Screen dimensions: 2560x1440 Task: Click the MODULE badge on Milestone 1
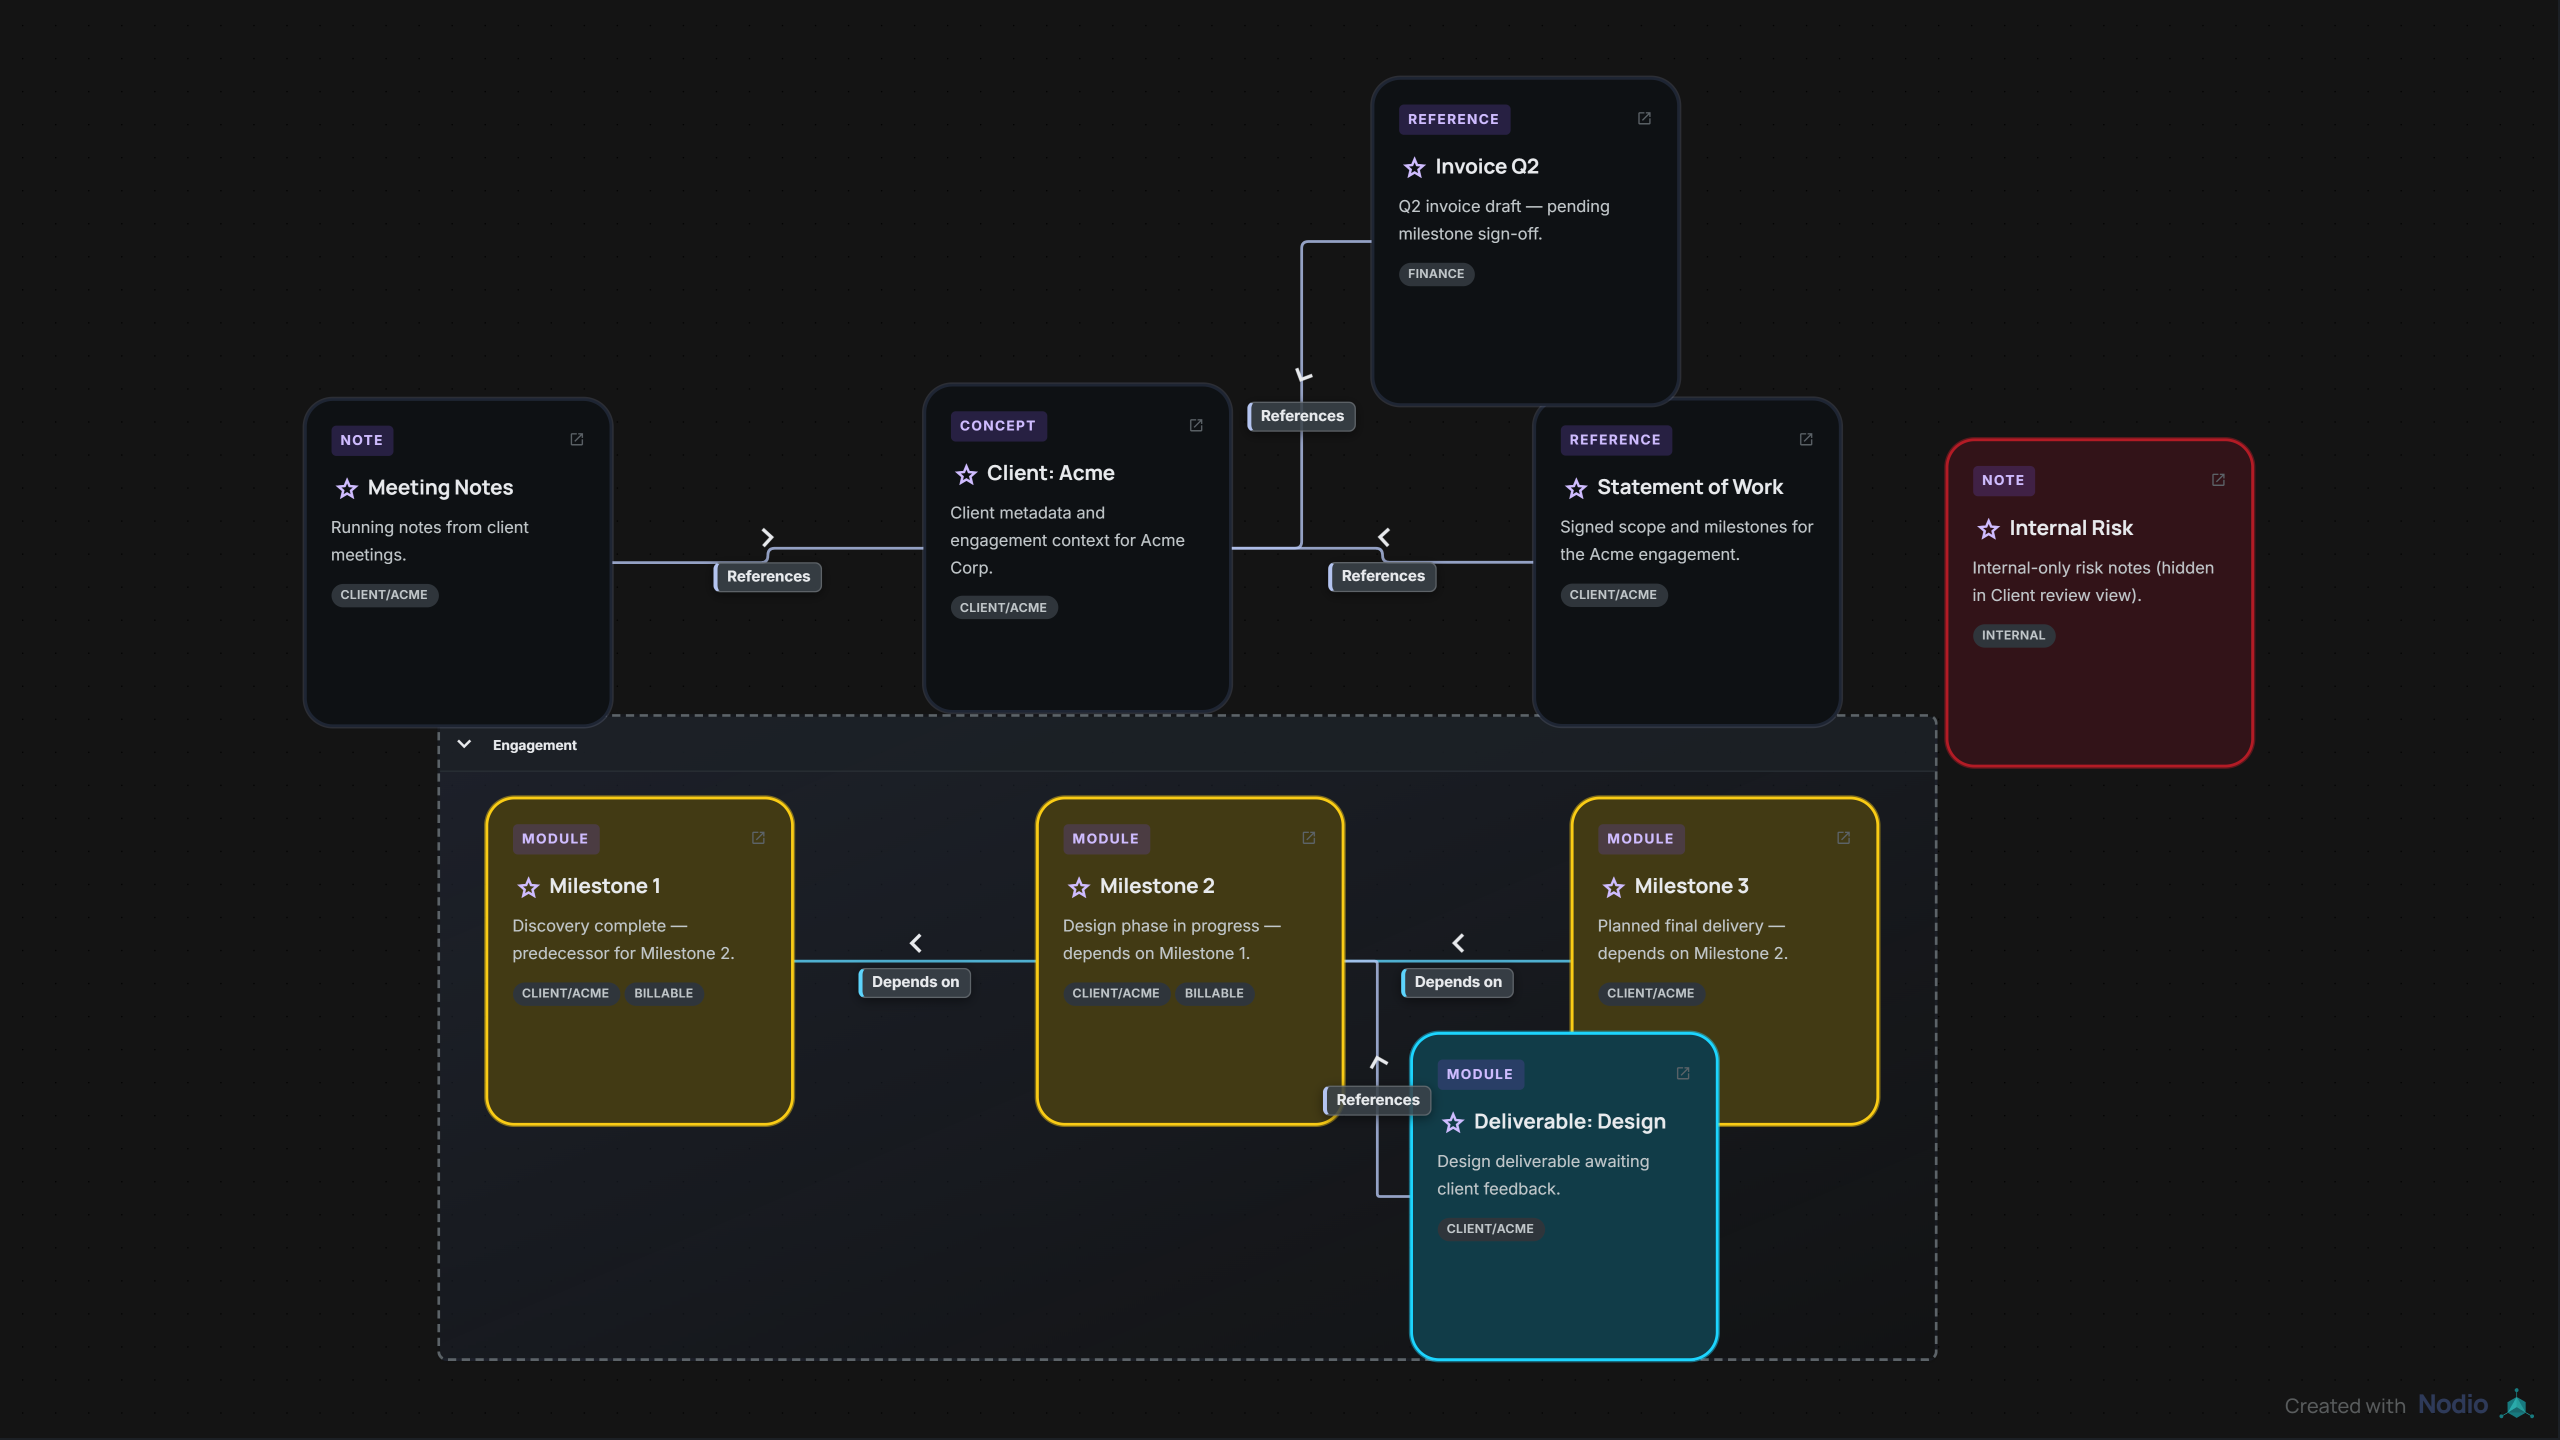(555, 839)
